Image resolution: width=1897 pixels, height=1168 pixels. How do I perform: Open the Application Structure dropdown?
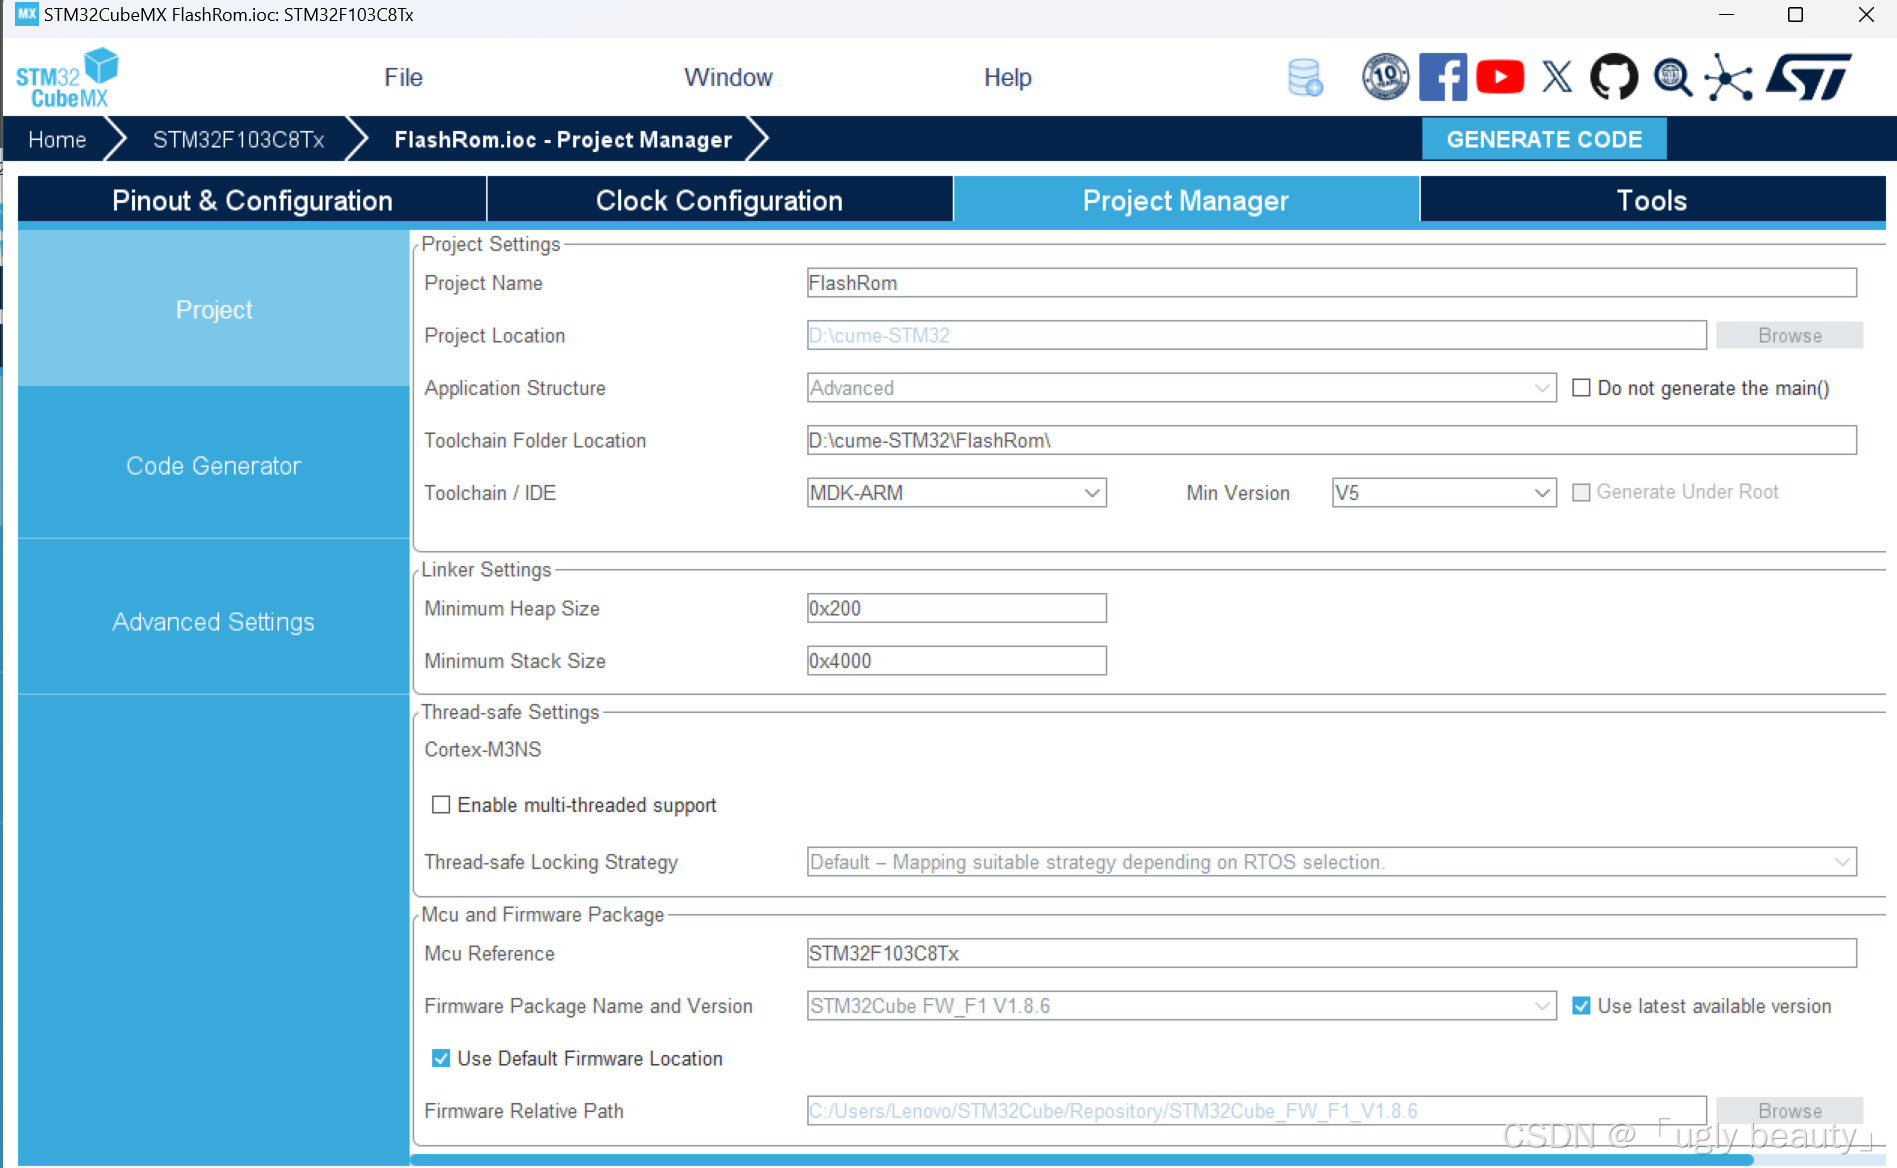point(1181,388)
